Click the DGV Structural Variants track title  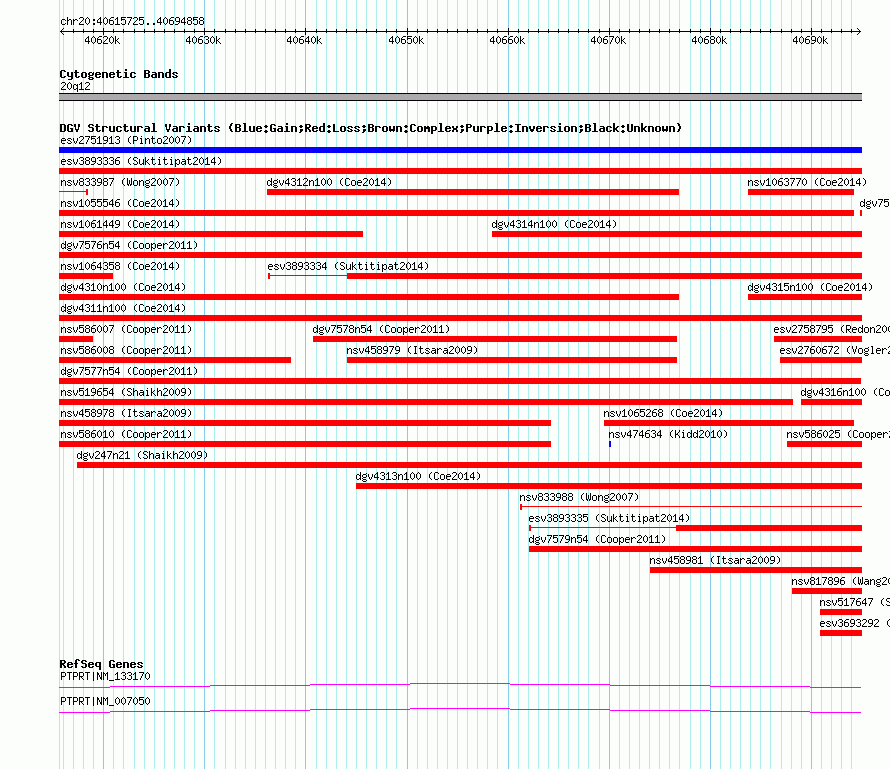(371, 128)
